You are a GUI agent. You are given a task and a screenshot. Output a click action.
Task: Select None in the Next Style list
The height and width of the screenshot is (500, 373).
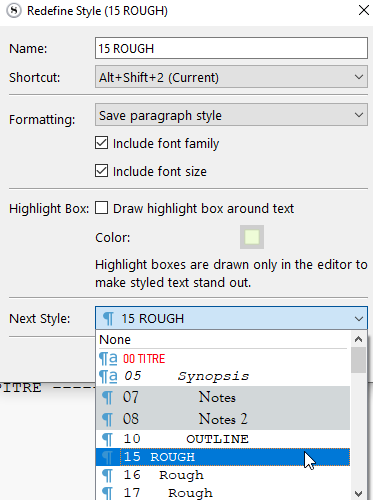coord(223,340)
